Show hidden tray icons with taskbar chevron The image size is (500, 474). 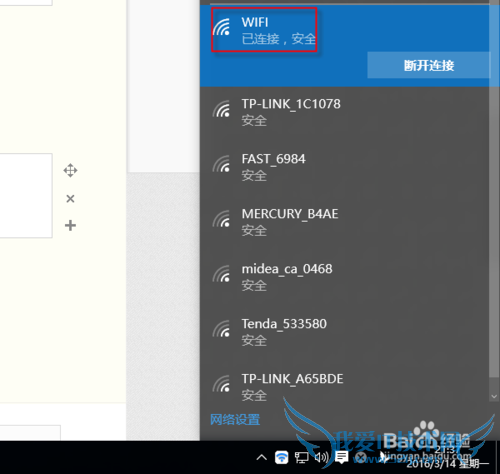(x=262, y=457)
